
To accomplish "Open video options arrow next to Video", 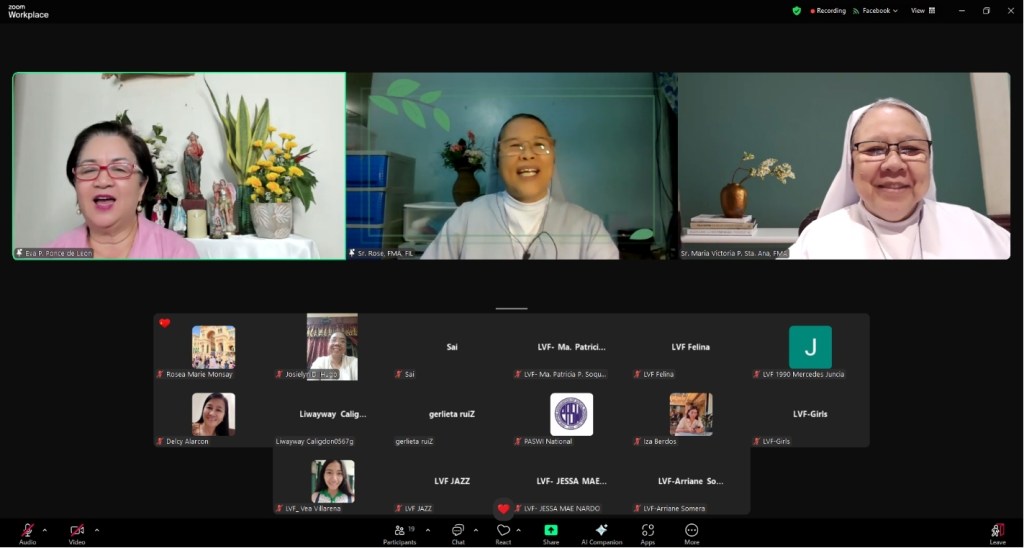I will [96, 530].
